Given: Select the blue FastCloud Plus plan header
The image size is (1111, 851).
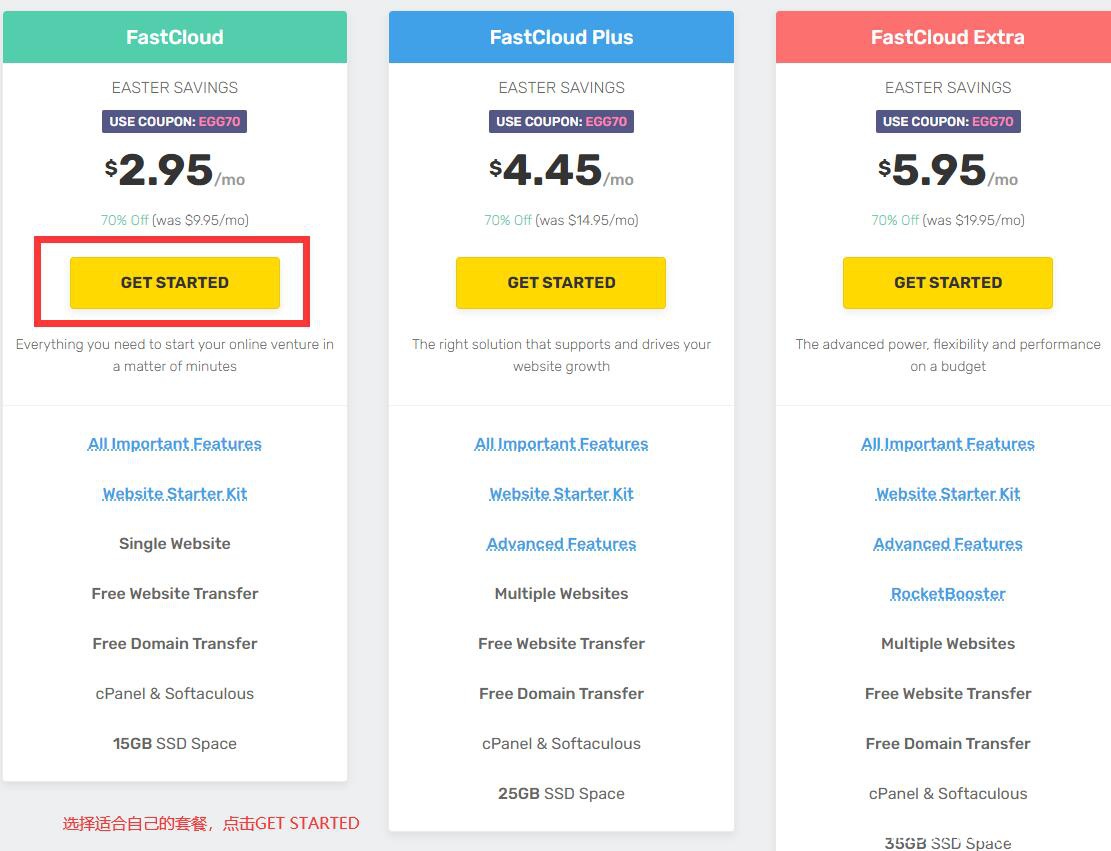Looking at the screenshot, I should pos(561,38).
